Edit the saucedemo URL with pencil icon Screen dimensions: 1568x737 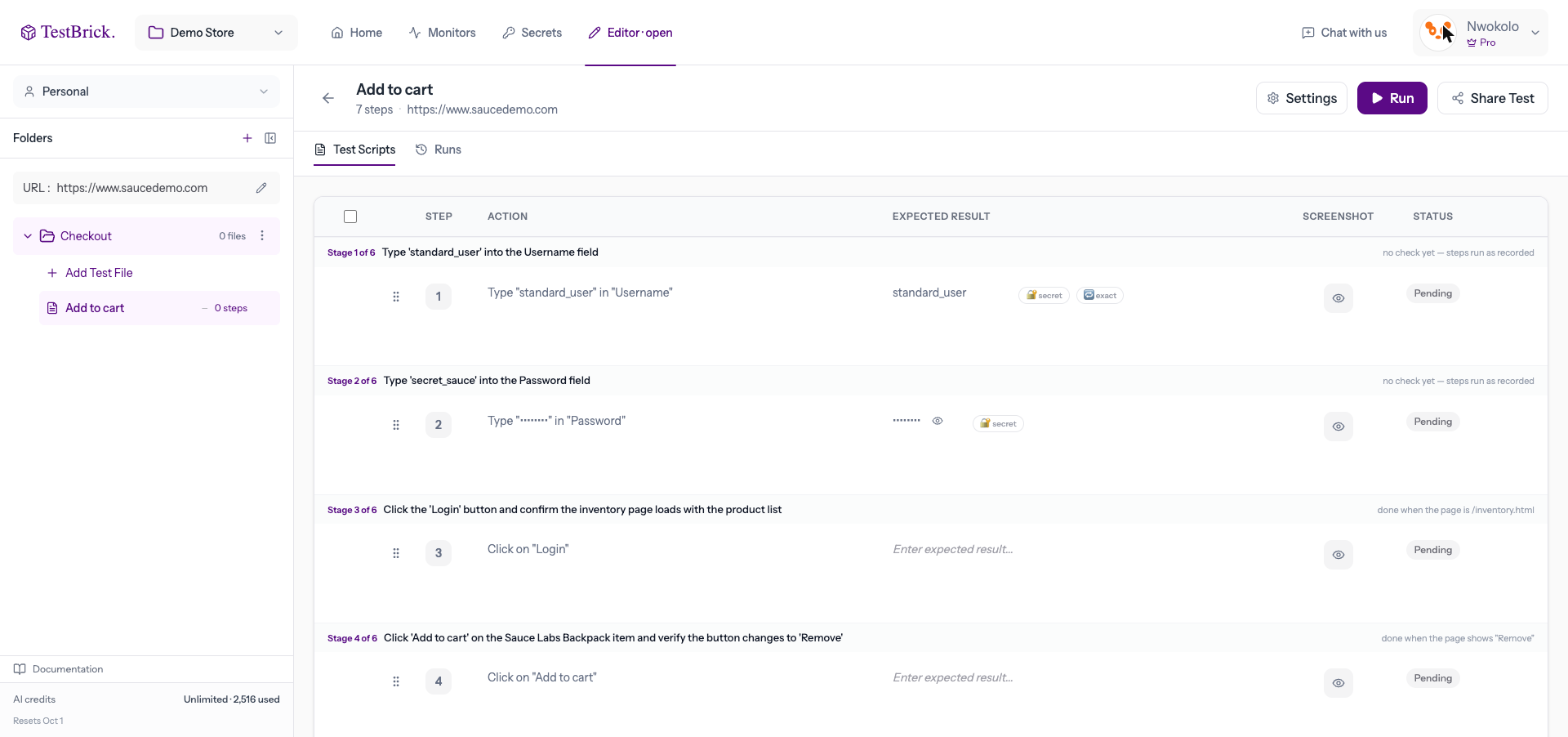pos(261,188)
